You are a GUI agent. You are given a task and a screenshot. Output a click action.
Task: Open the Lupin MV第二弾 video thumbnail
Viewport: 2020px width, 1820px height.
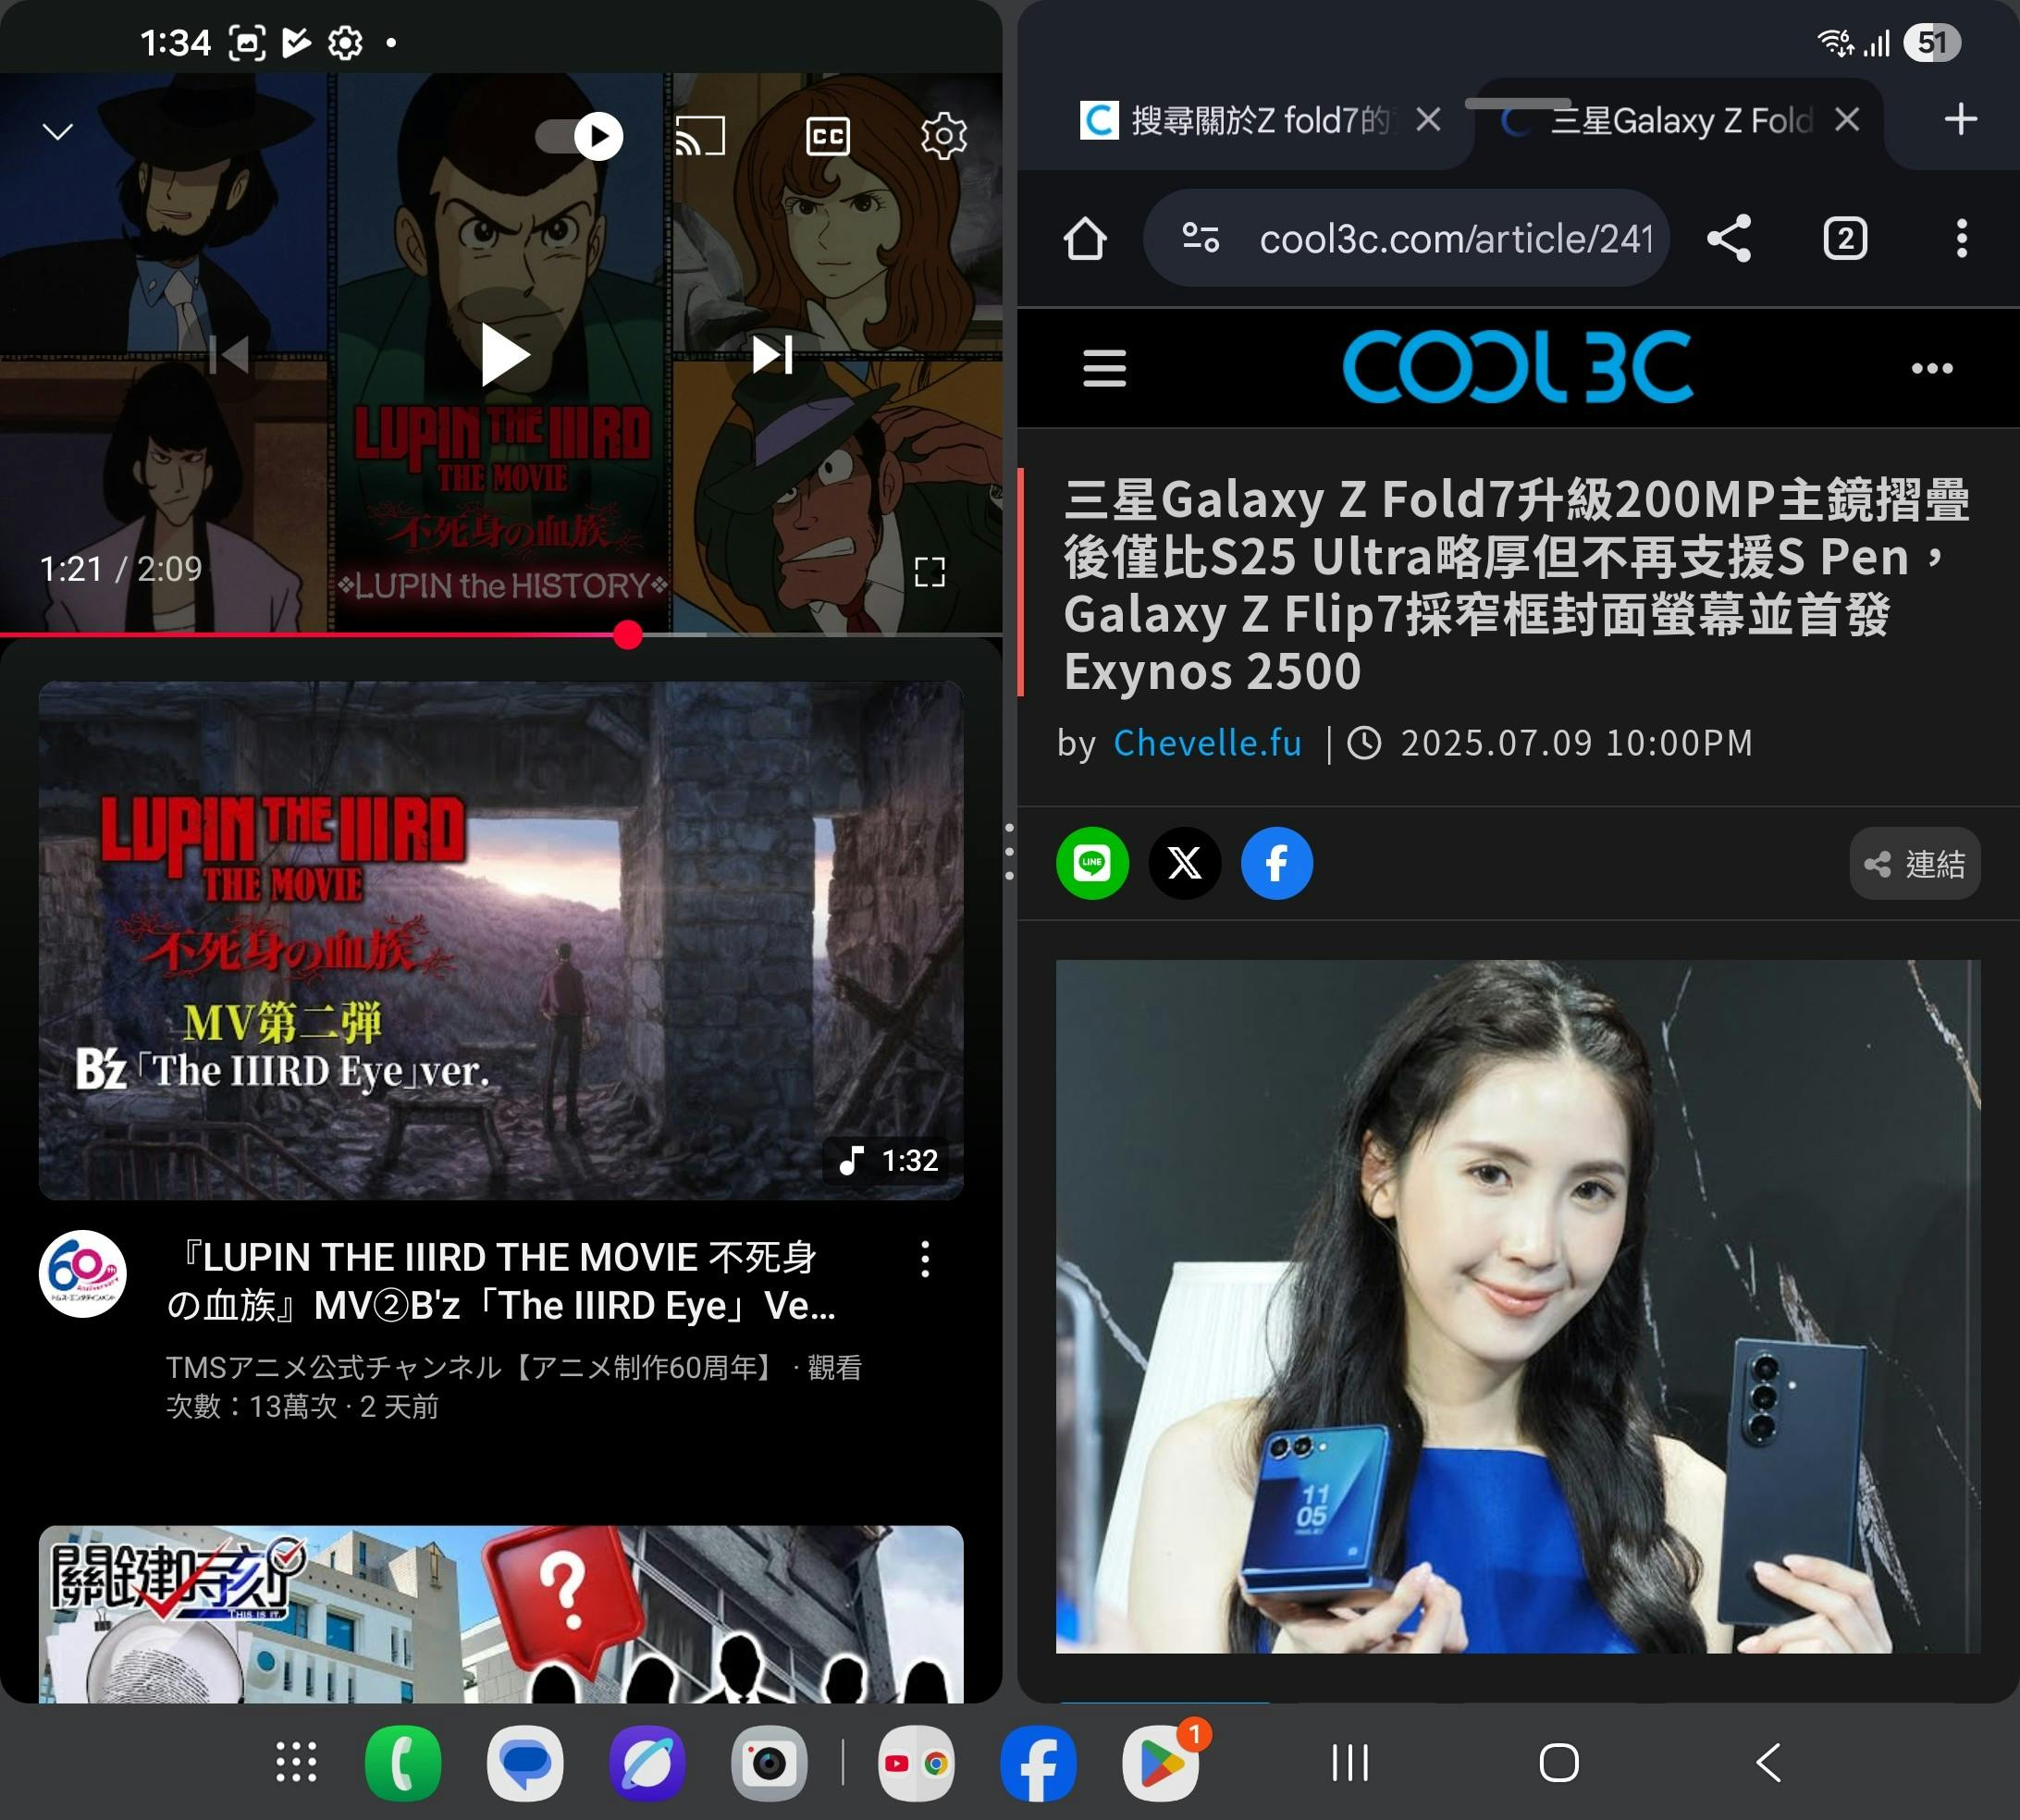click(x=501, y=940)
